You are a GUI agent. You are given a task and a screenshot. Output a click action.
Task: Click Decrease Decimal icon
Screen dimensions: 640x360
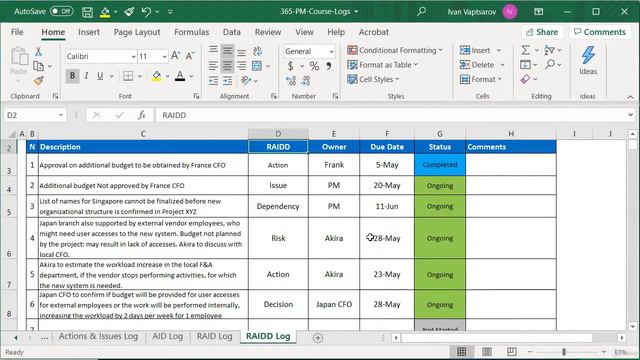coord(305,81)
